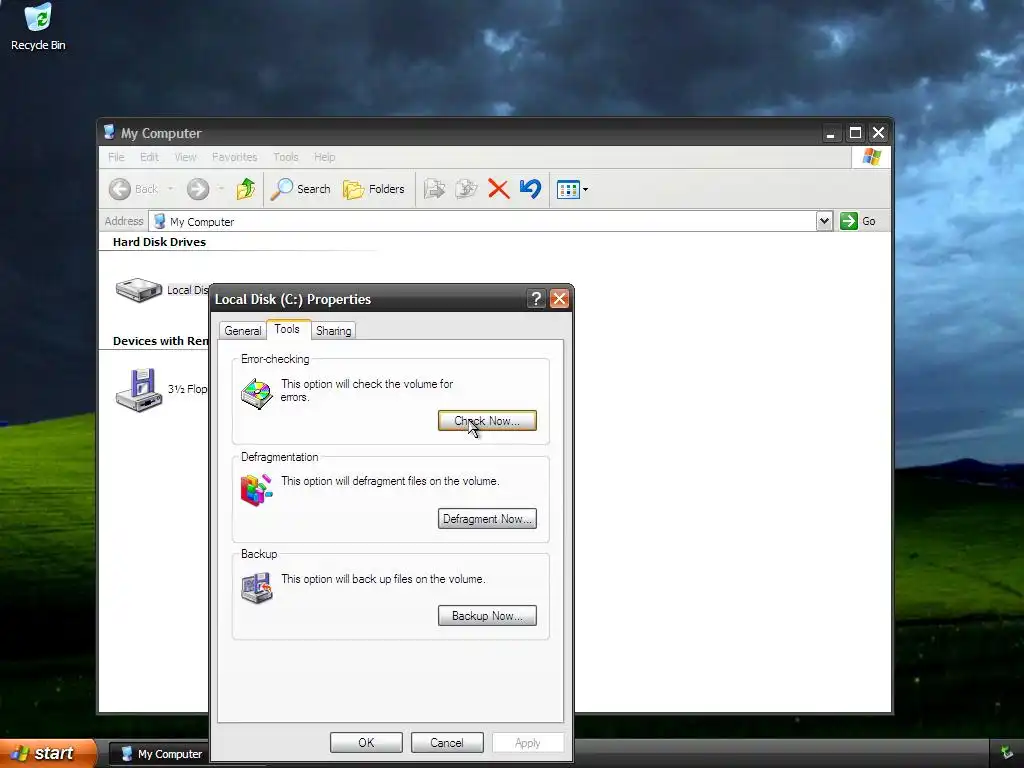The width and height of the screenshot is (1024, 768).
Task: Close the Local Disk Properties dialog
Action: point(560,298)
